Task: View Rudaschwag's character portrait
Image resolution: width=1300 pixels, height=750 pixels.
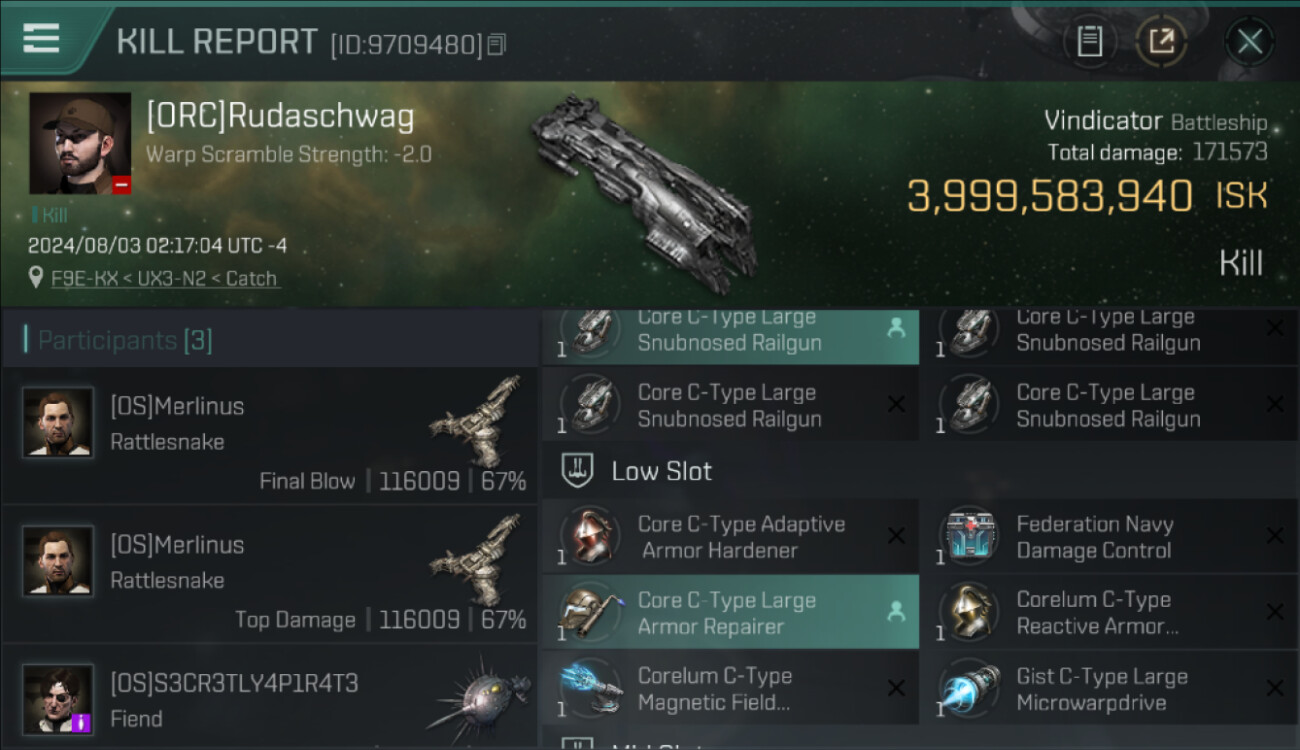Action: pos(80,144)
